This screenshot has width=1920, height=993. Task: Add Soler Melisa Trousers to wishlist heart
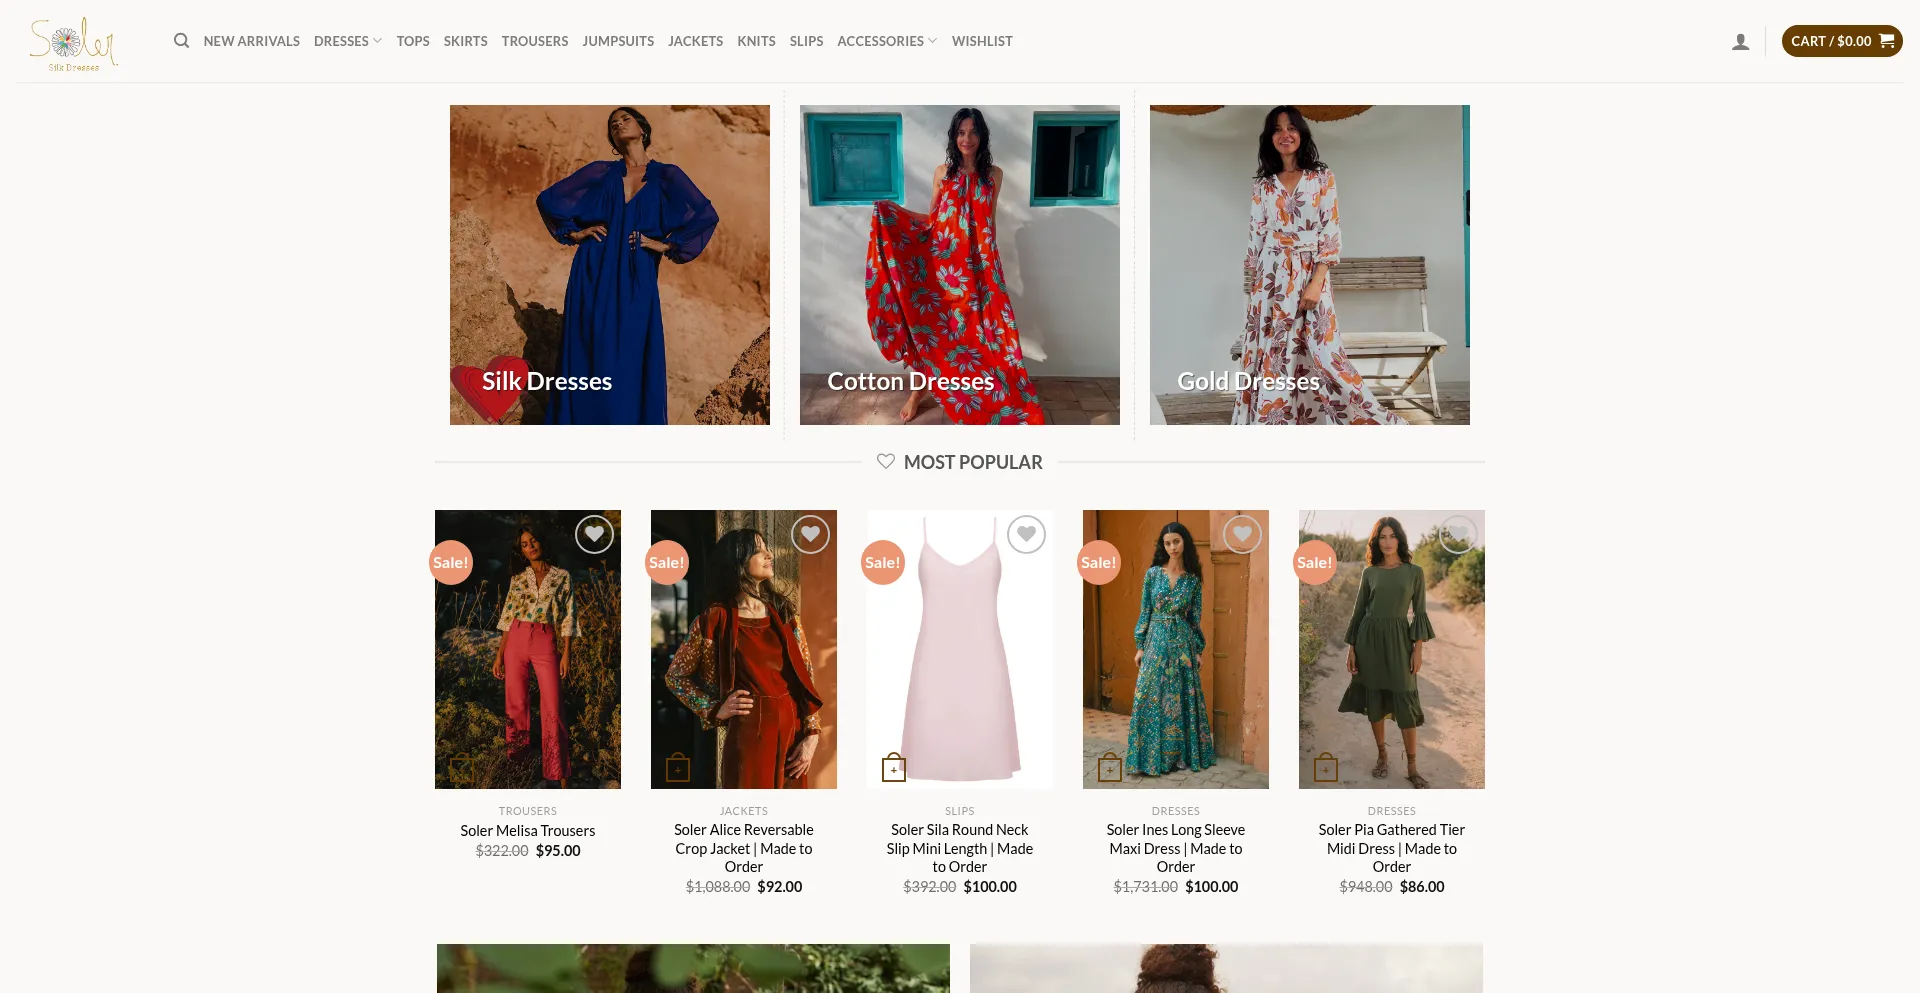(594, 534)
